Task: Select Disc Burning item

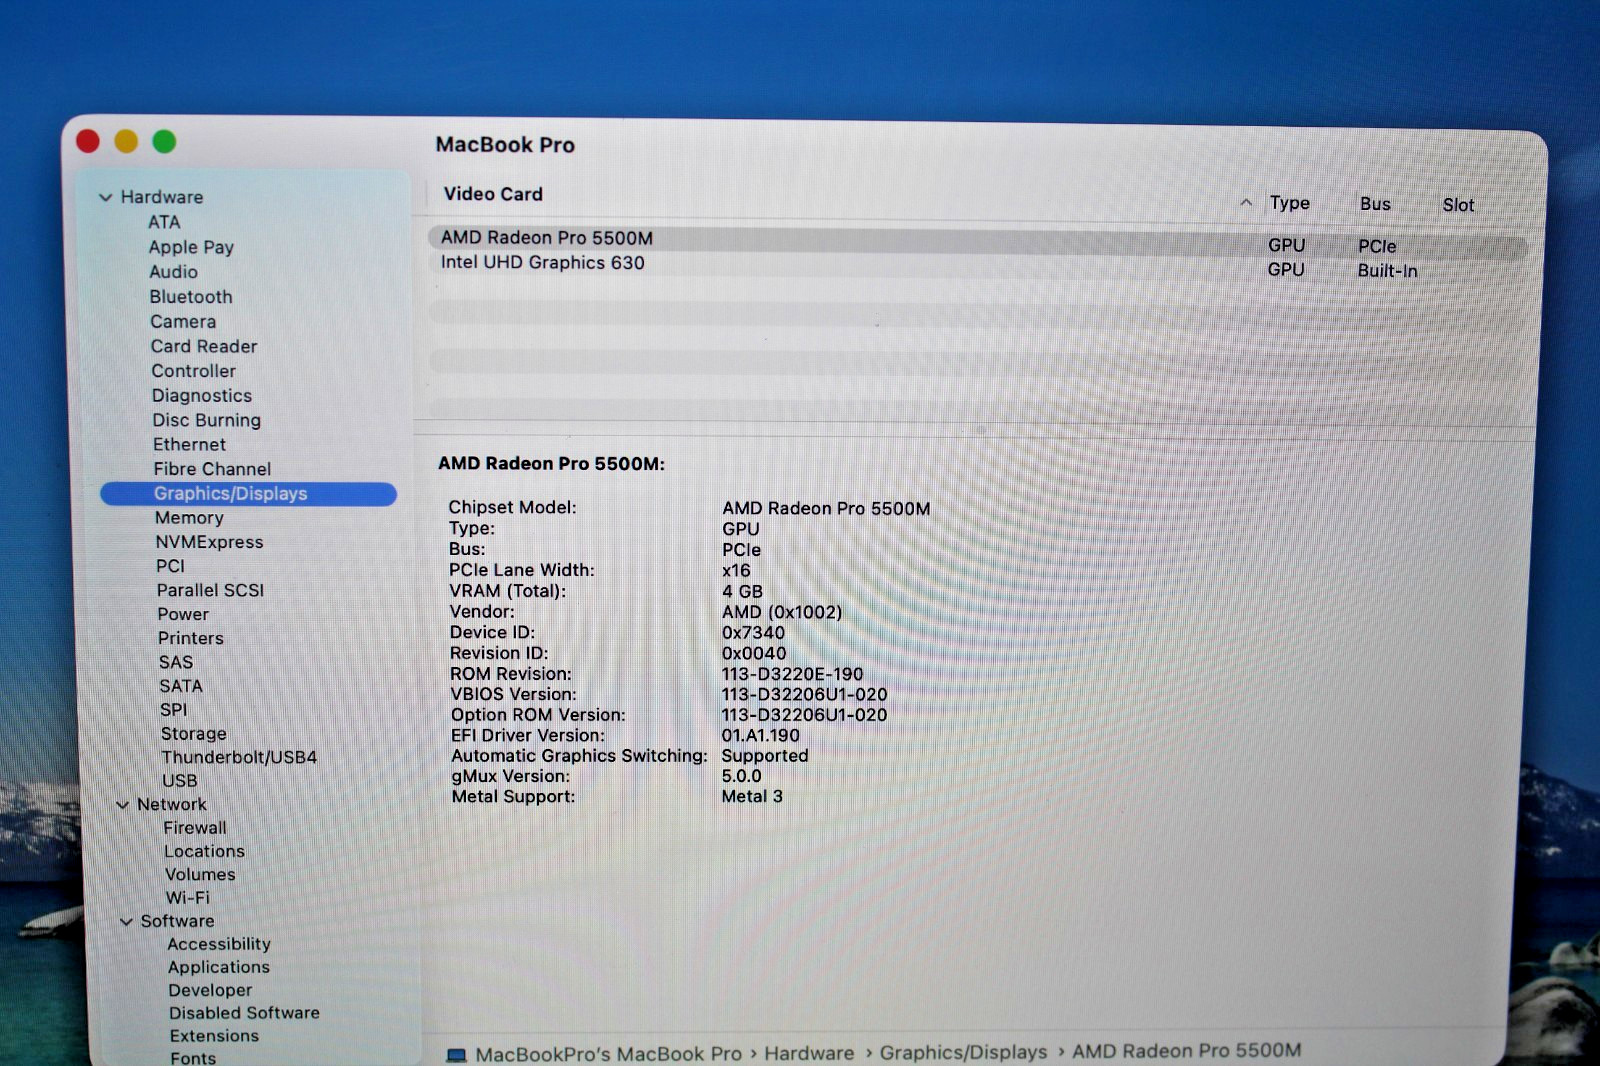Action: point(206,420)
